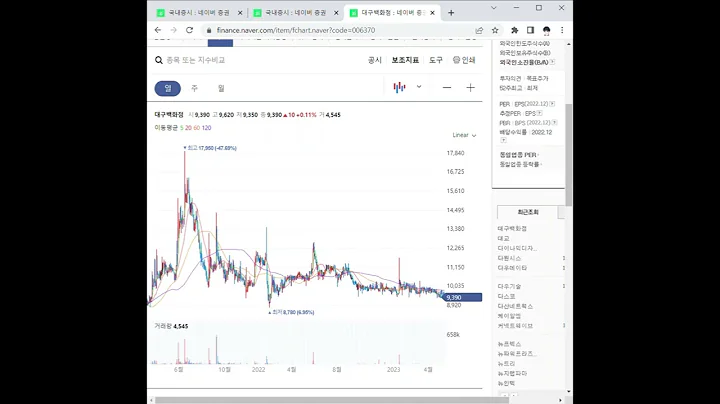Screen dimensions: 720x404
Task: Click the scrollbar down arrow
Action: (x=569, y=392)
